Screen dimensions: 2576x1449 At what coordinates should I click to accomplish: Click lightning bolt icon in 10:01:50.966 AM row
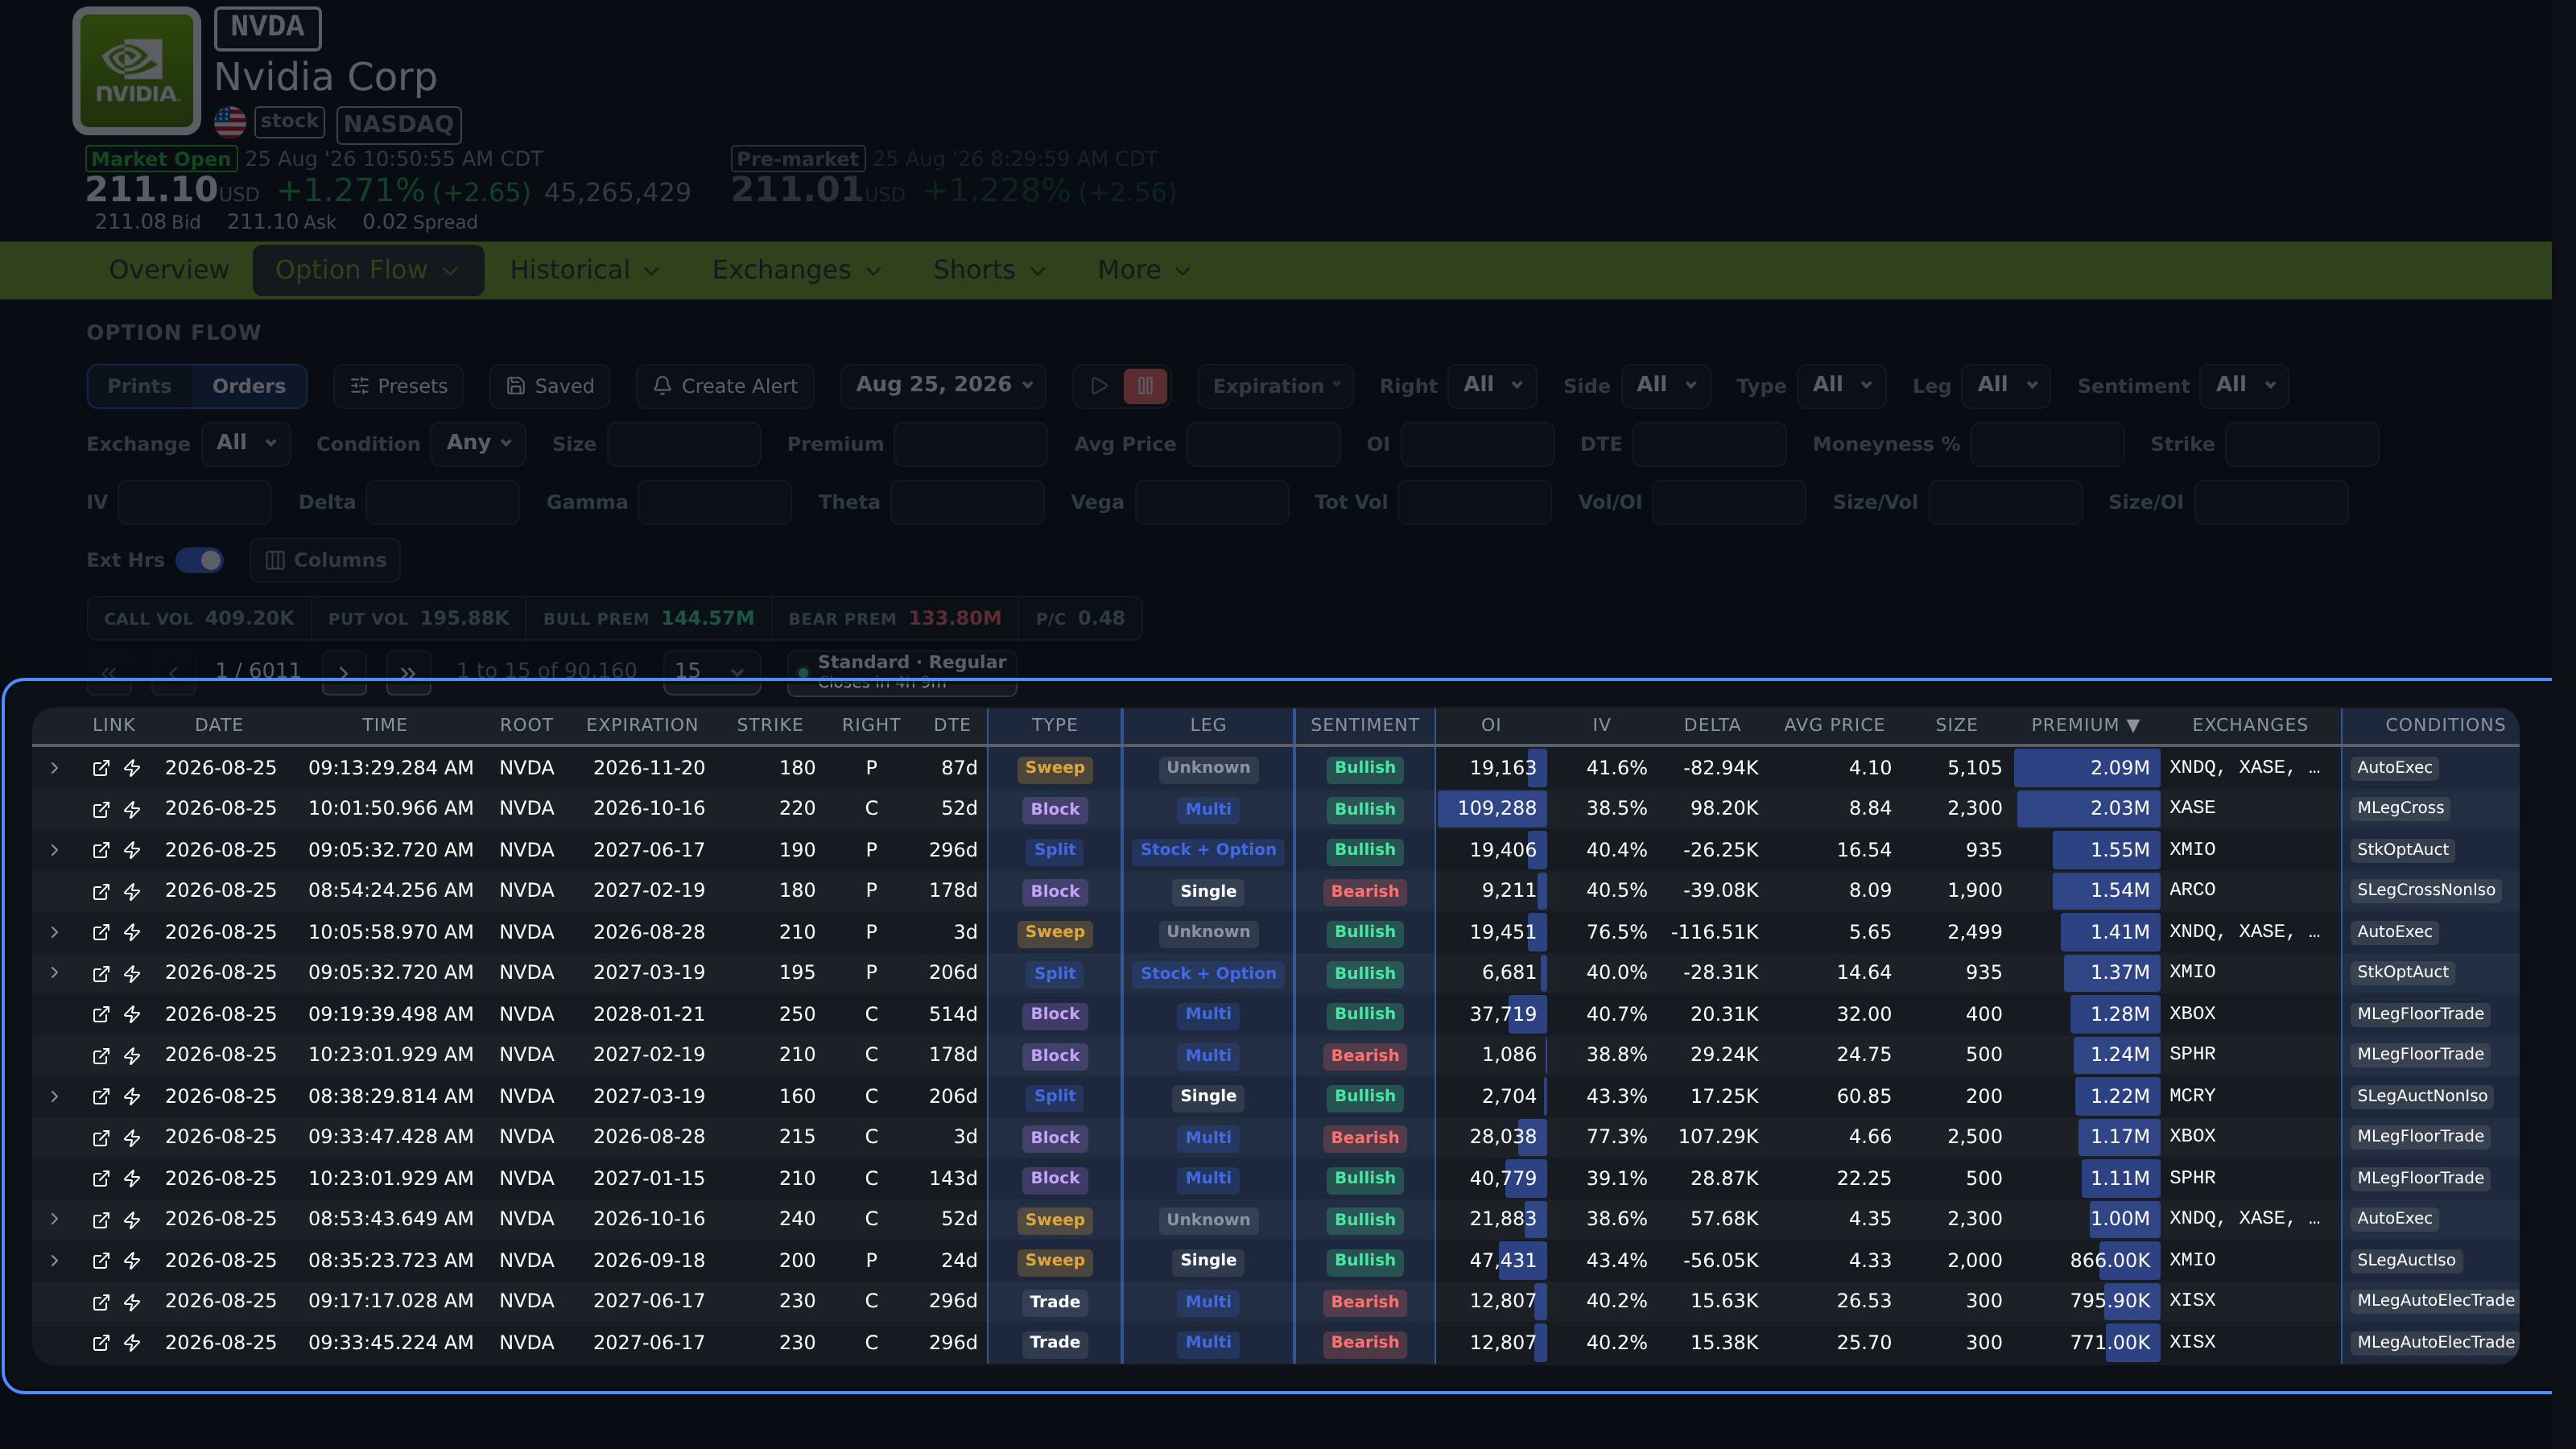pyautogui.click(x=132, y=809)
